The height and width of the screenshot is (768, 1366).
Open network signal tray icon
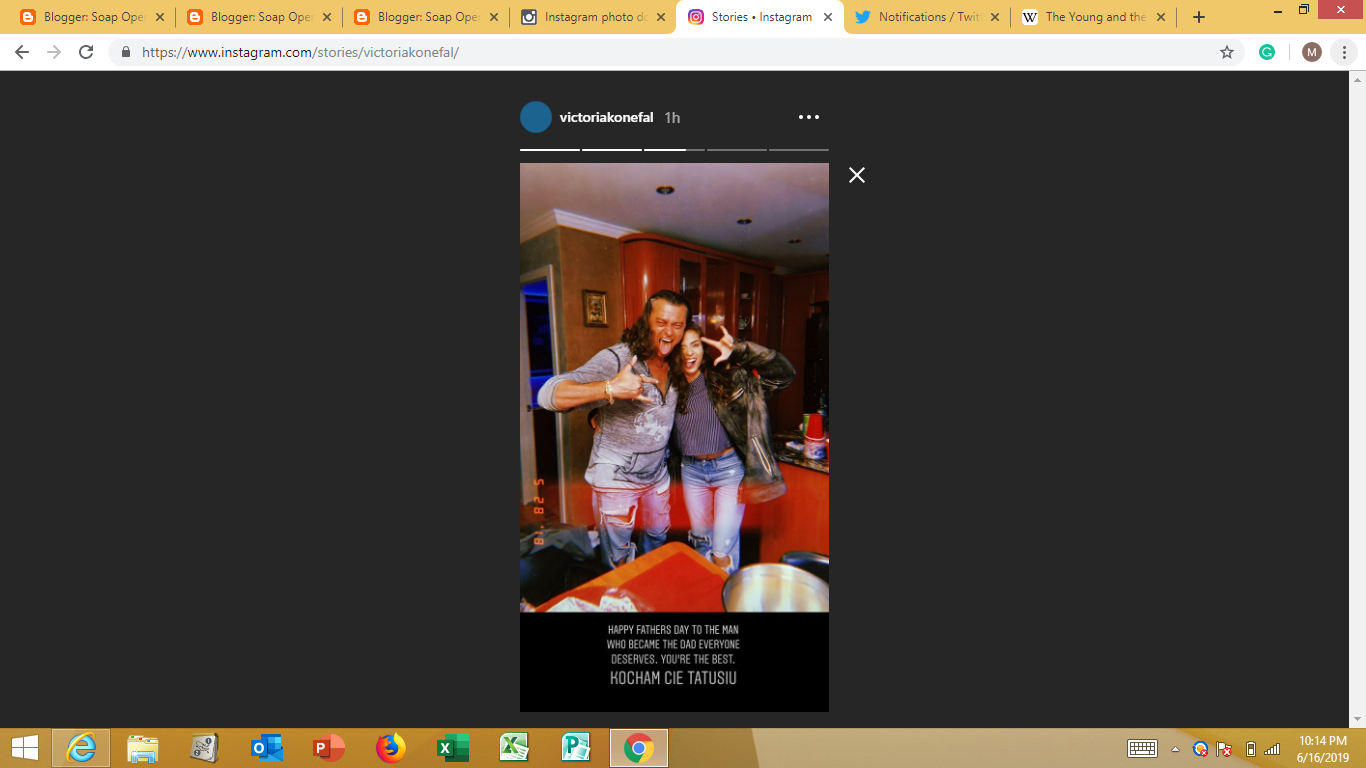click(1272, 748)
